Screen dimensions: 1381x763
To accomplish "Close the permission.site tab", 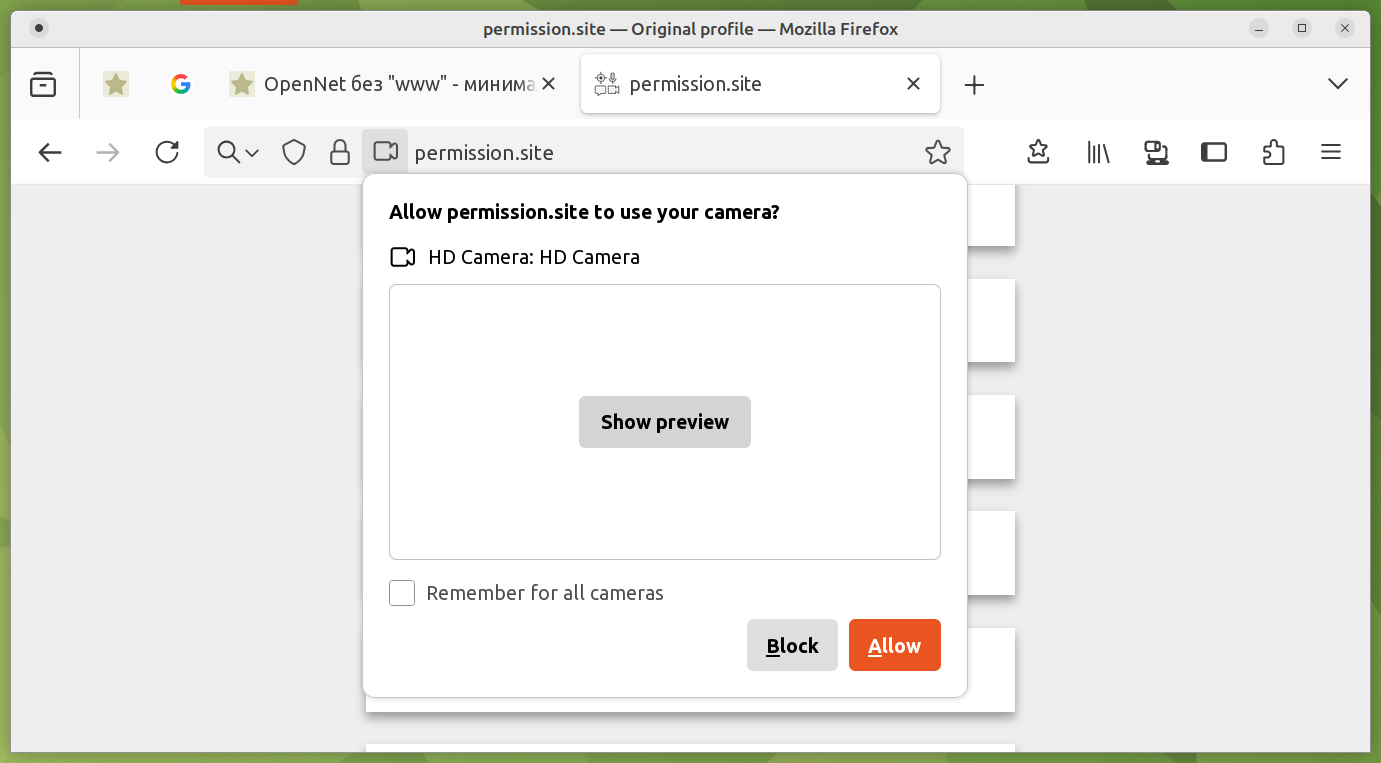I will pyautogui.click(x=913, y=84).
